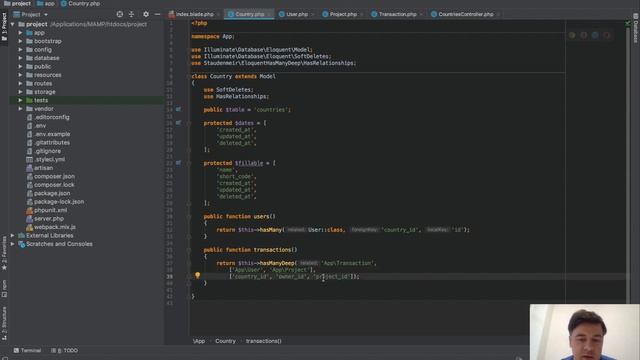Screen dimensions: 640x360
Task: Close the index.blade.php tab
Action: (x=218, y=14)
